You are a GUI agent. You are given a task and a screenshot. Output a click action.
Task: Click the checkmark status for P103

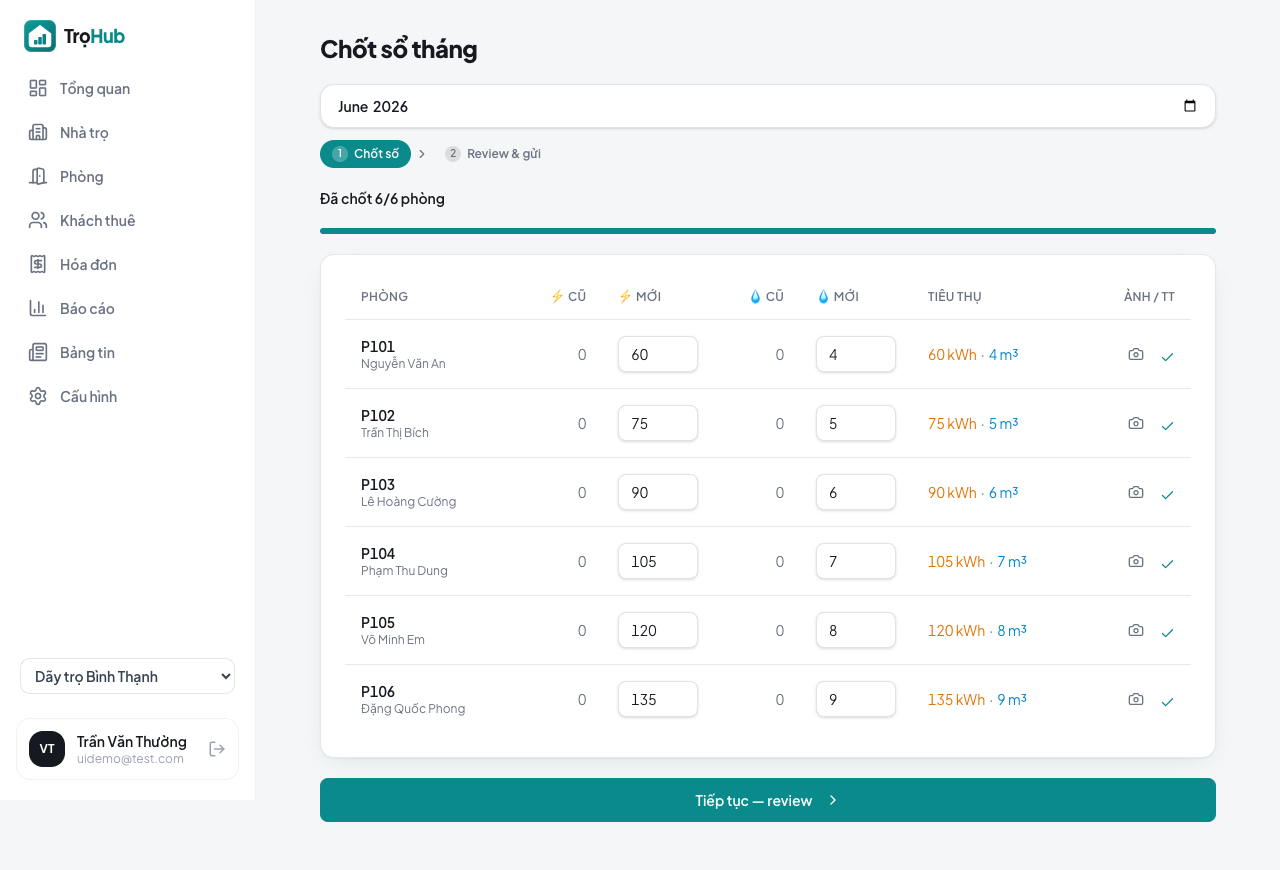[1167, 494]
